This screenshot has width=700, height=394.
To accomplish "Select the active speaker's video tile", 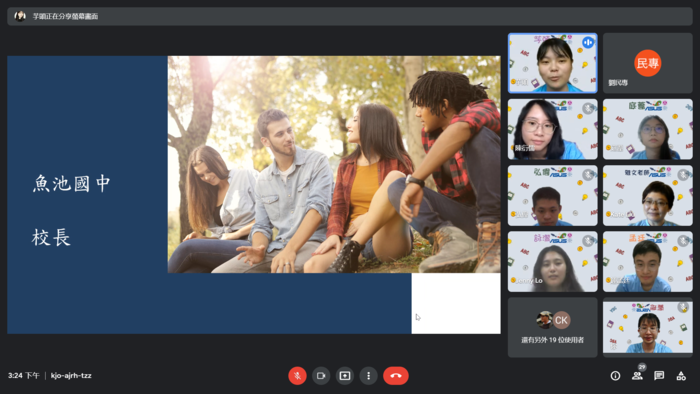I will click(x=553, y=63).
